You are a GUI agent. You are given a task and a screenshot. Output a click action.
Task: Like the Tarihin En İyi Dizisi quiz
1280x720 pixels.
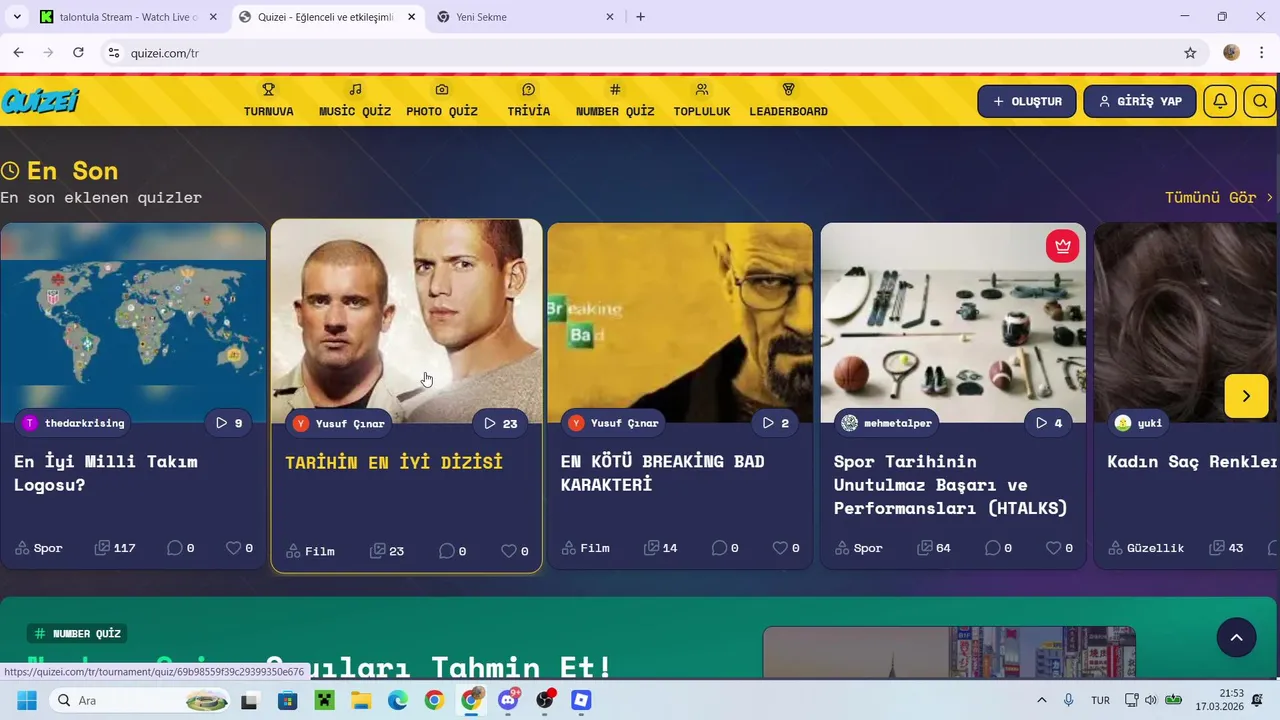514,551
